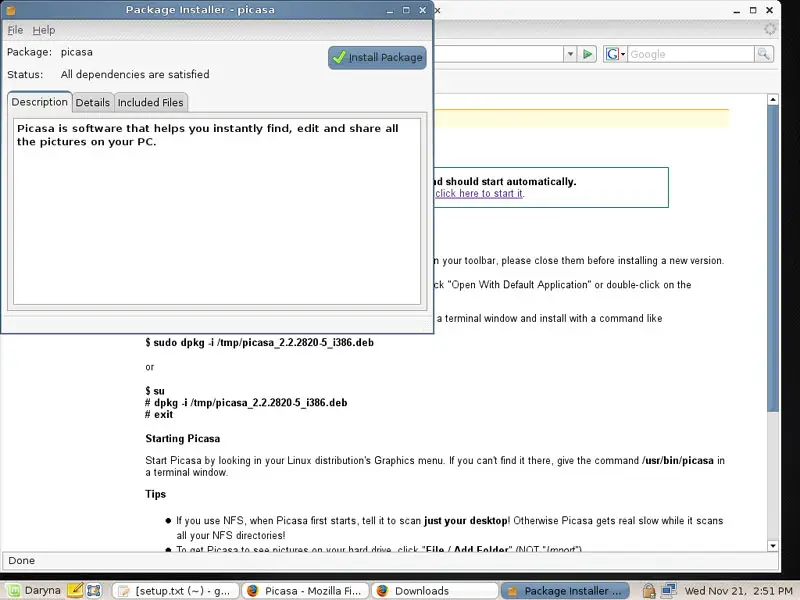Switch to the Details tab
Screen dimensions: 800x600
click(x=93, y=103)
